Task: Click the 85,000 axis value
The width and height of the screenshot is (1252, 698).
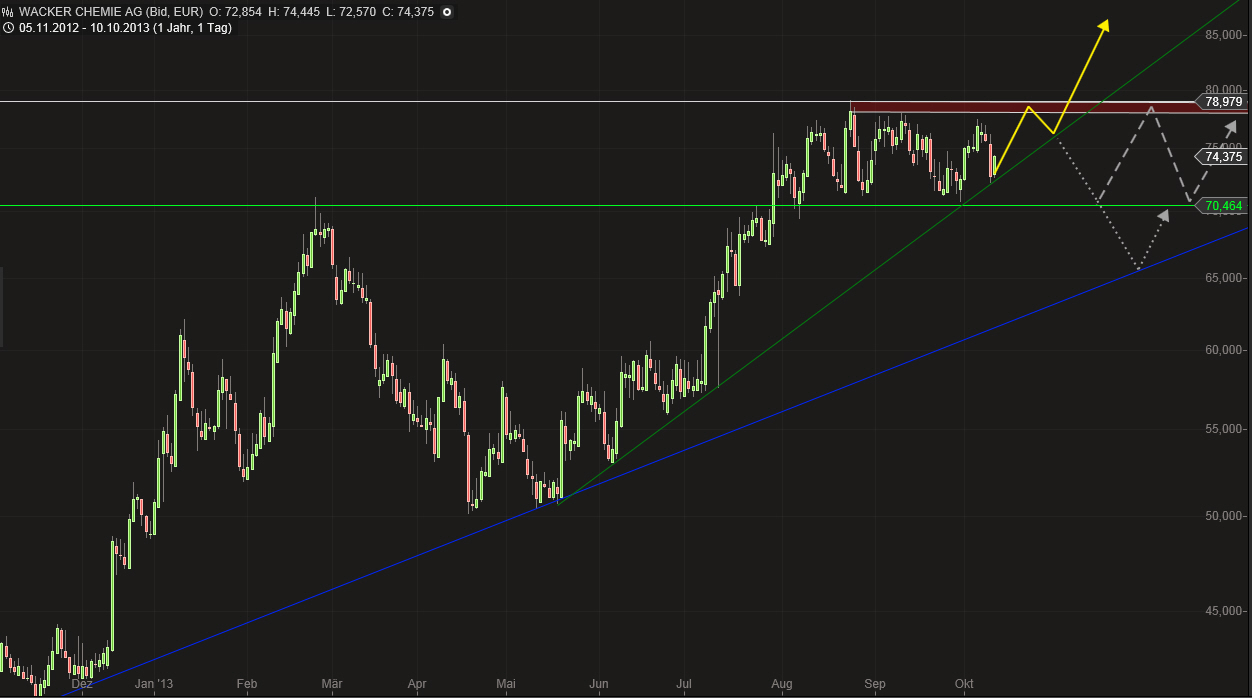Action: pyautogui.click(x=1226, y=35)
